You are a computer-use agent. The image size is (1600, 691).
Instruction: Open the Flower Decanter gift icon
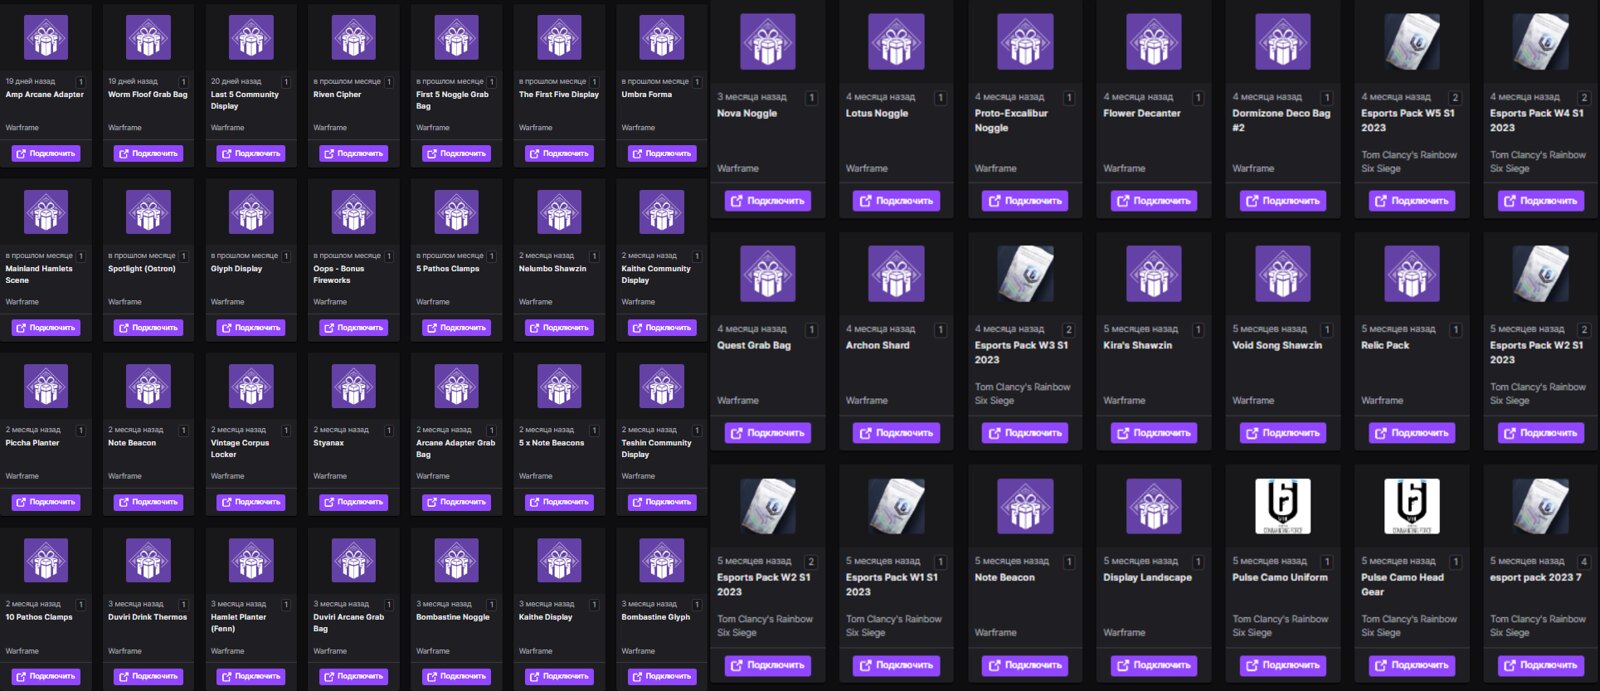tap(1154, 42)
